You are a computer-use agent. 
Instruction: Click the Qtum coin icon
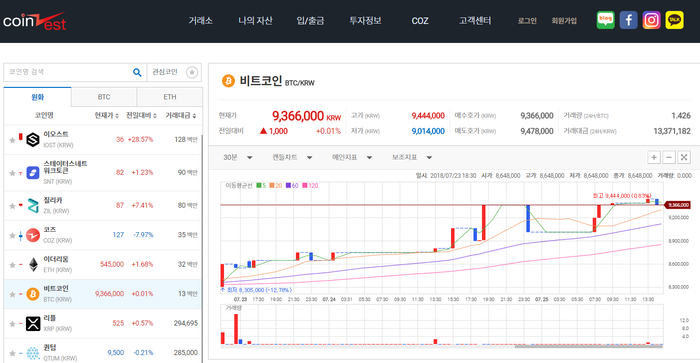(x=33, y=353)
